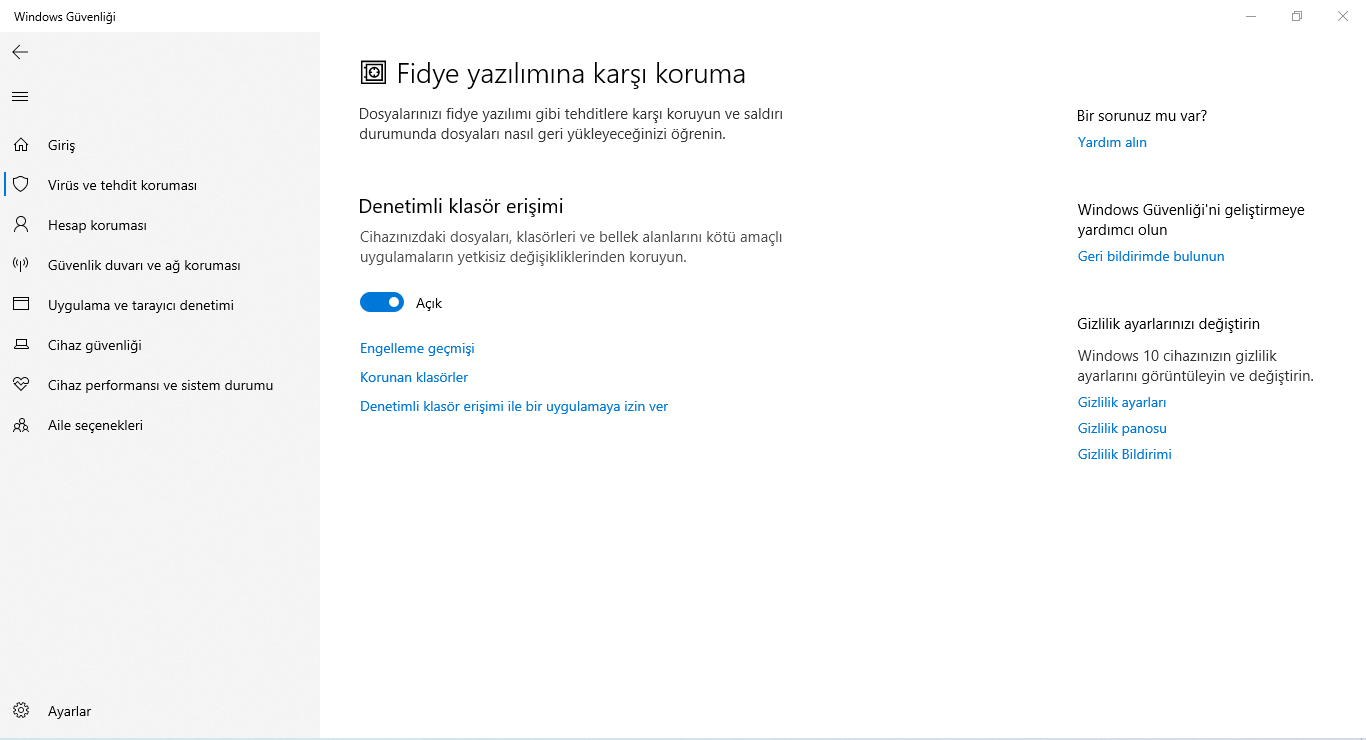Open the Korunan klasörler link
Viewport: 1366px width, 740px height.
pos(414,377)
